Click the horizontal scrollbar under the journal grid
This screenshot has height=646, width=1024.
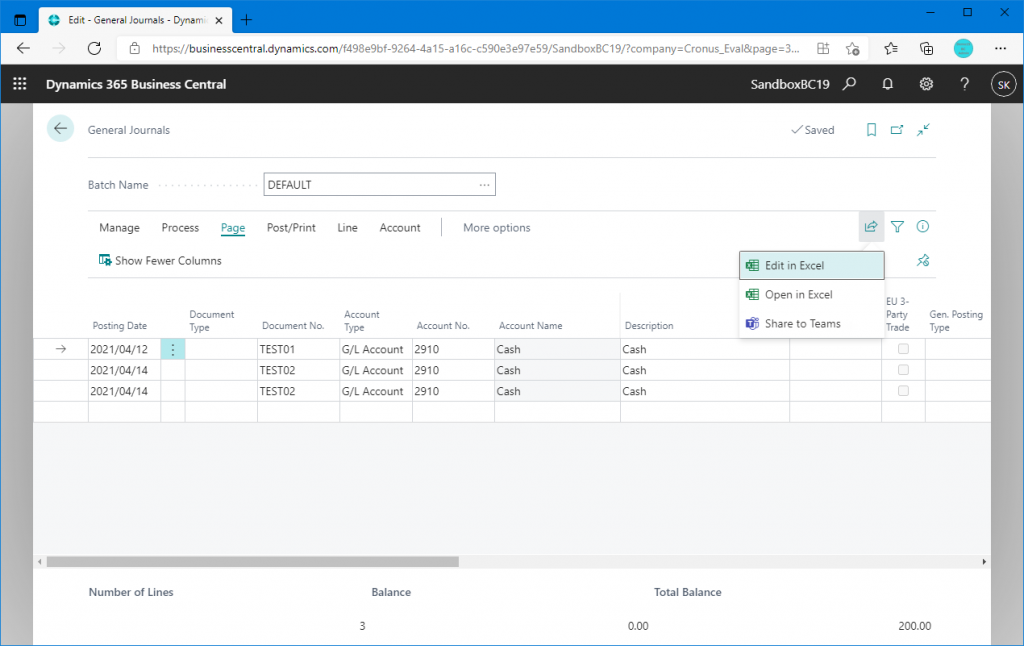pos(250,562)
